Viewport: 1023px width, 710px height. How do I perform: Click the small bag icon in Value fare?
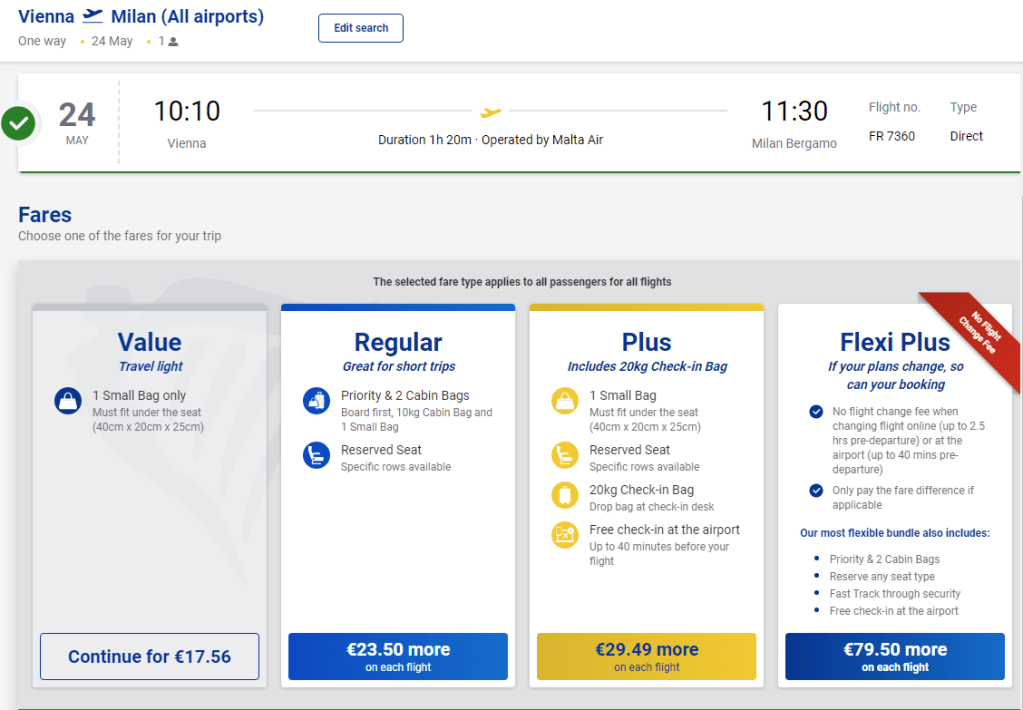tap(67, 401)
